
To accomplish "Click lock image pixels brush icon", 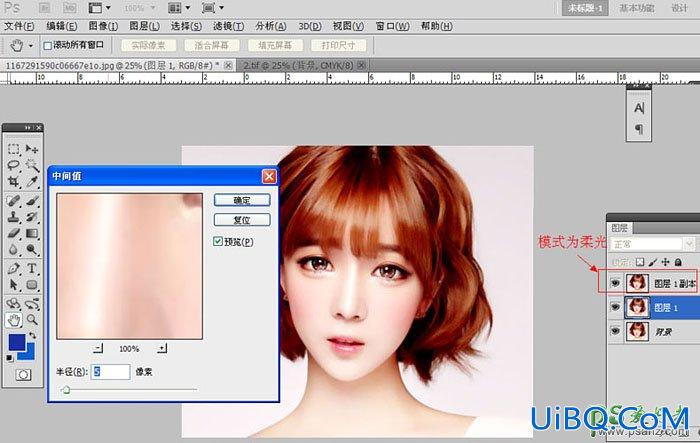I will pos(653,262).
